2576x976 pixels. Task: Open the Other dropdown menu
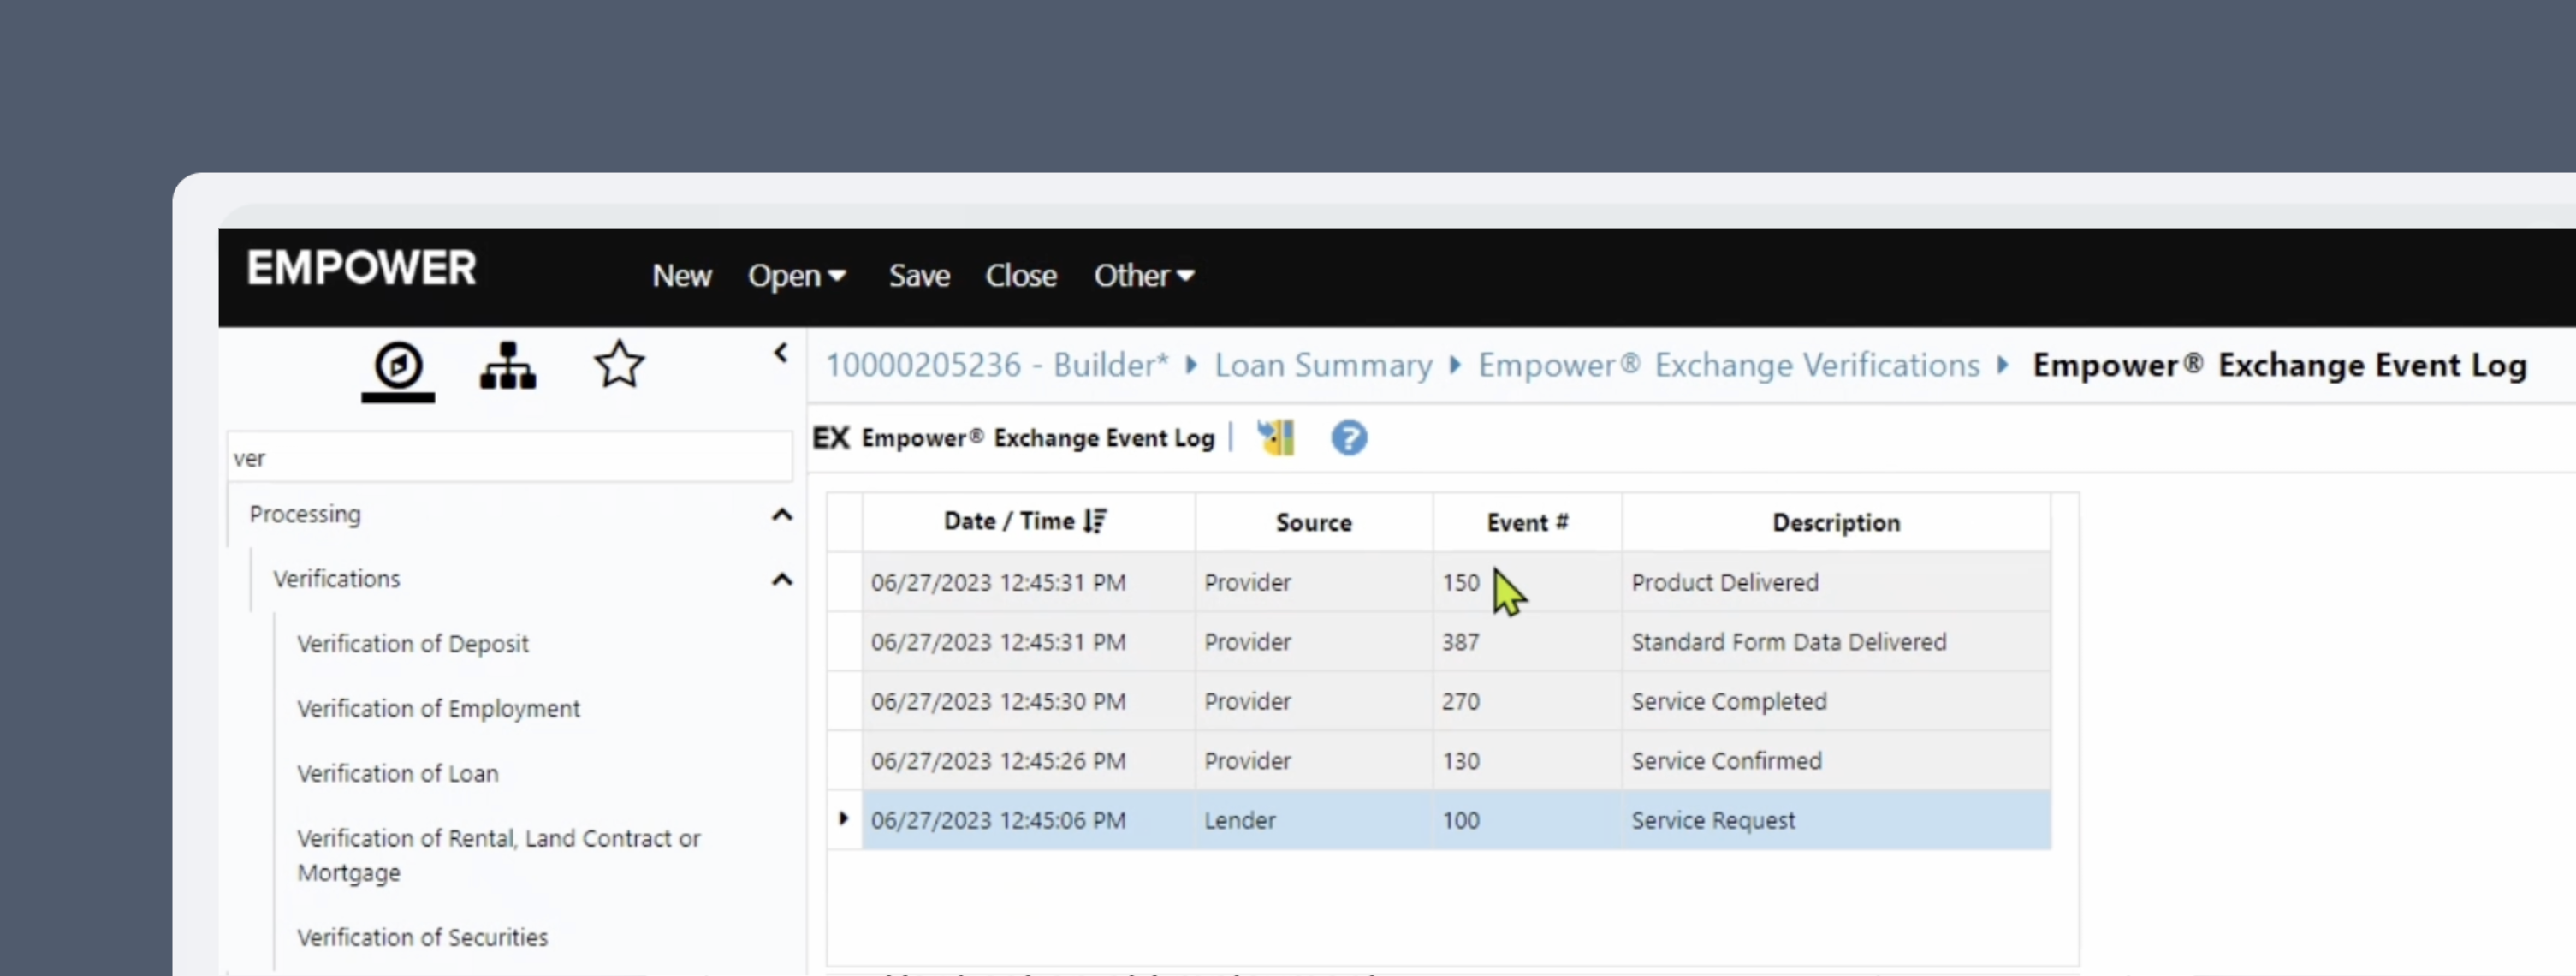click(1144, 275)
